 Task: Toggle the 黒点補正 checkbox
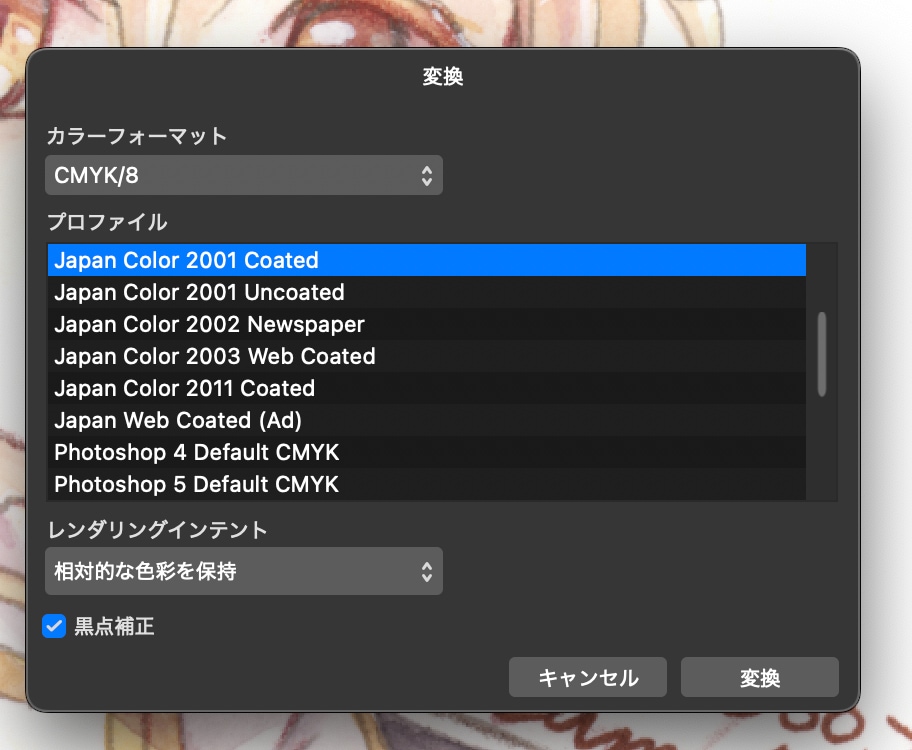click(54, 627)
